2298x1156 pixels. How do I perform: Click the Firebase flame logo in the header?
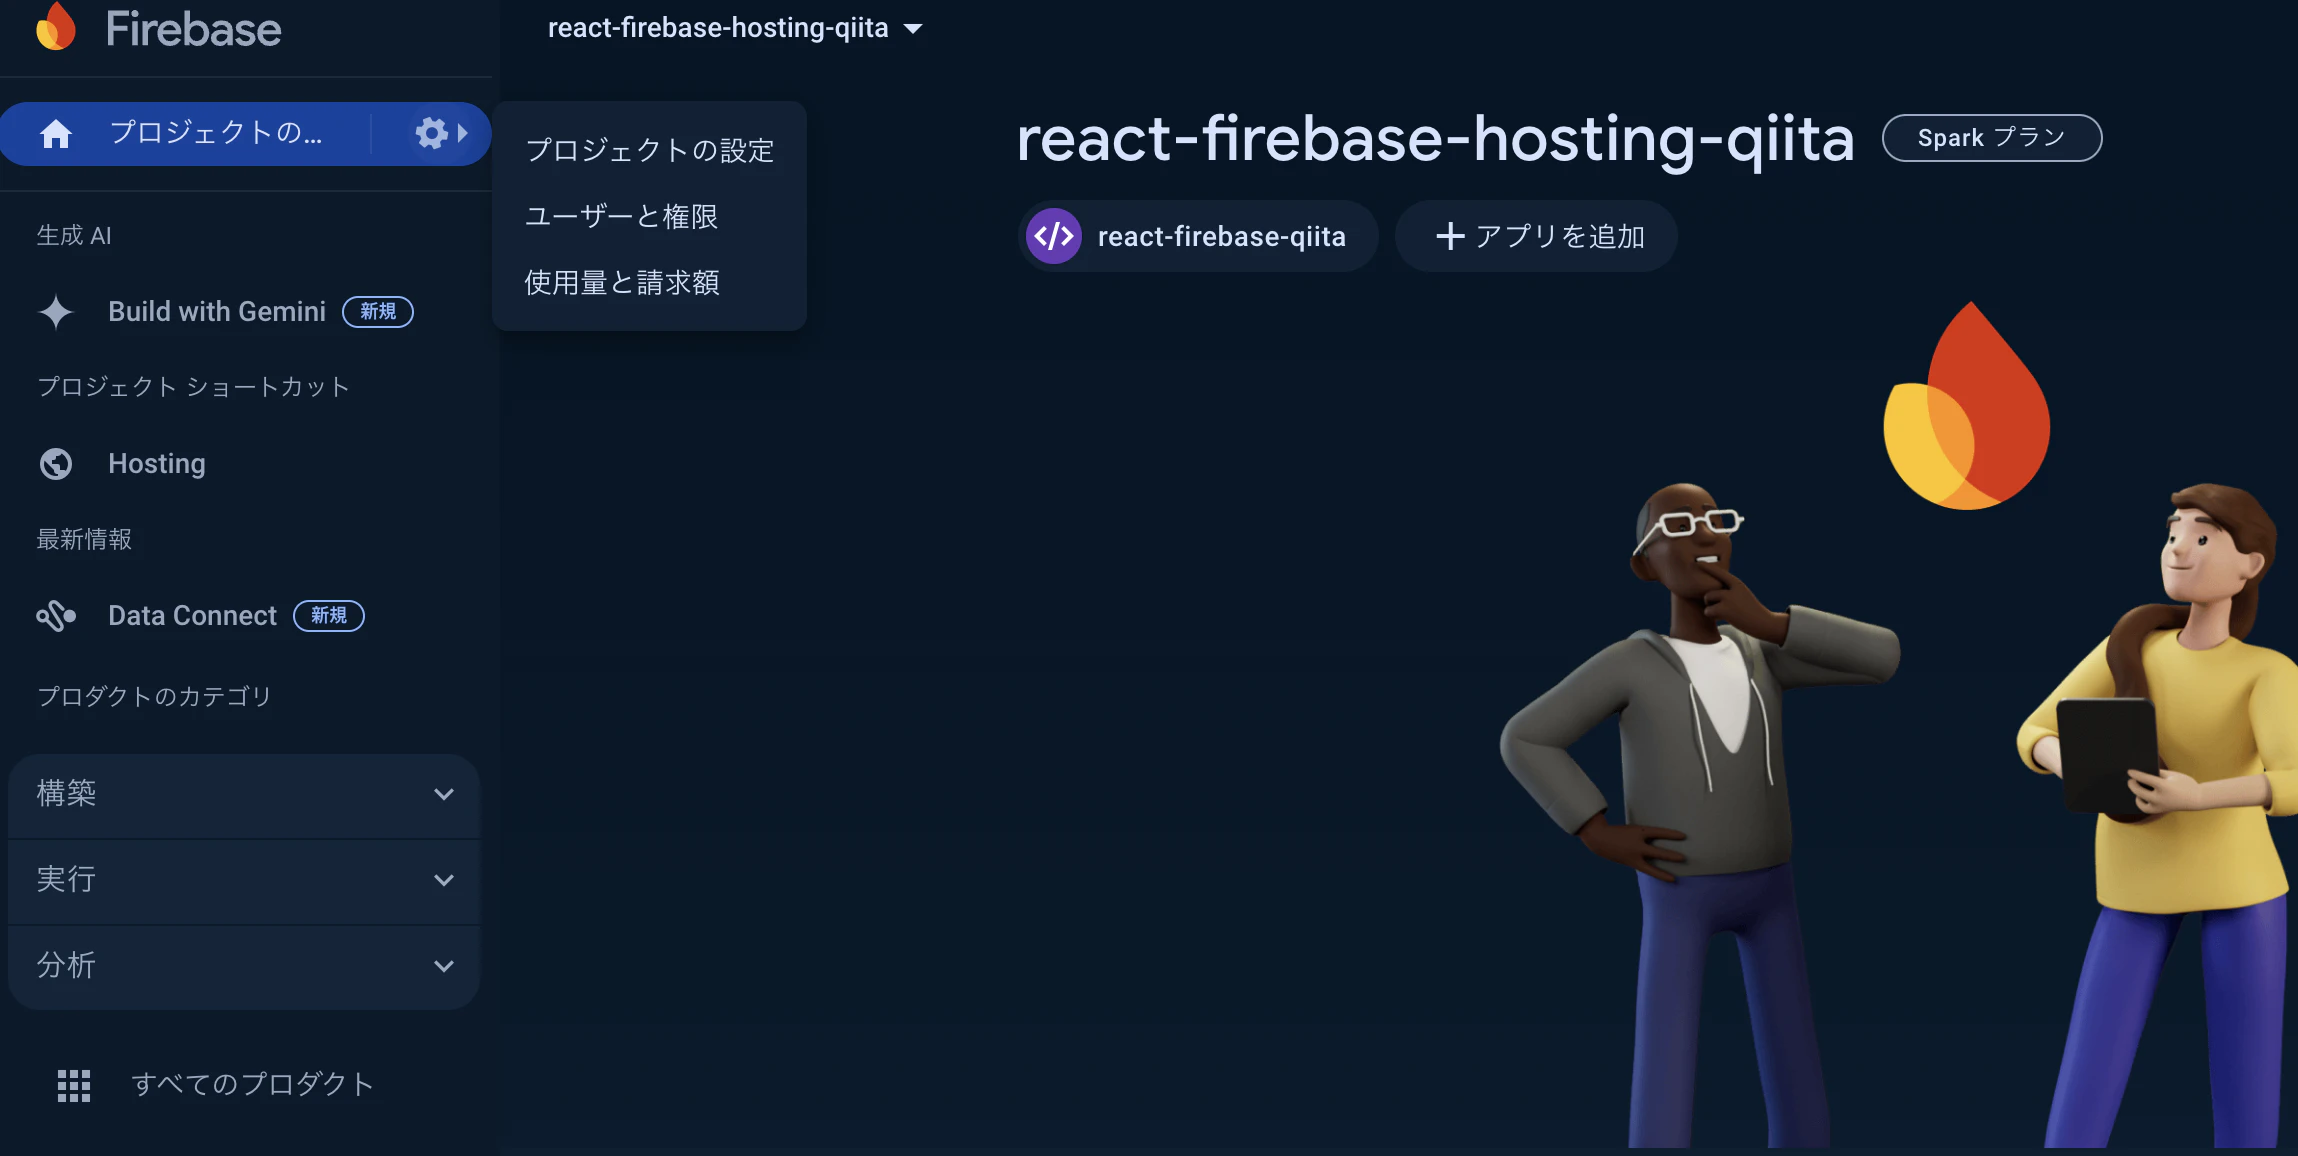(56, 27)
